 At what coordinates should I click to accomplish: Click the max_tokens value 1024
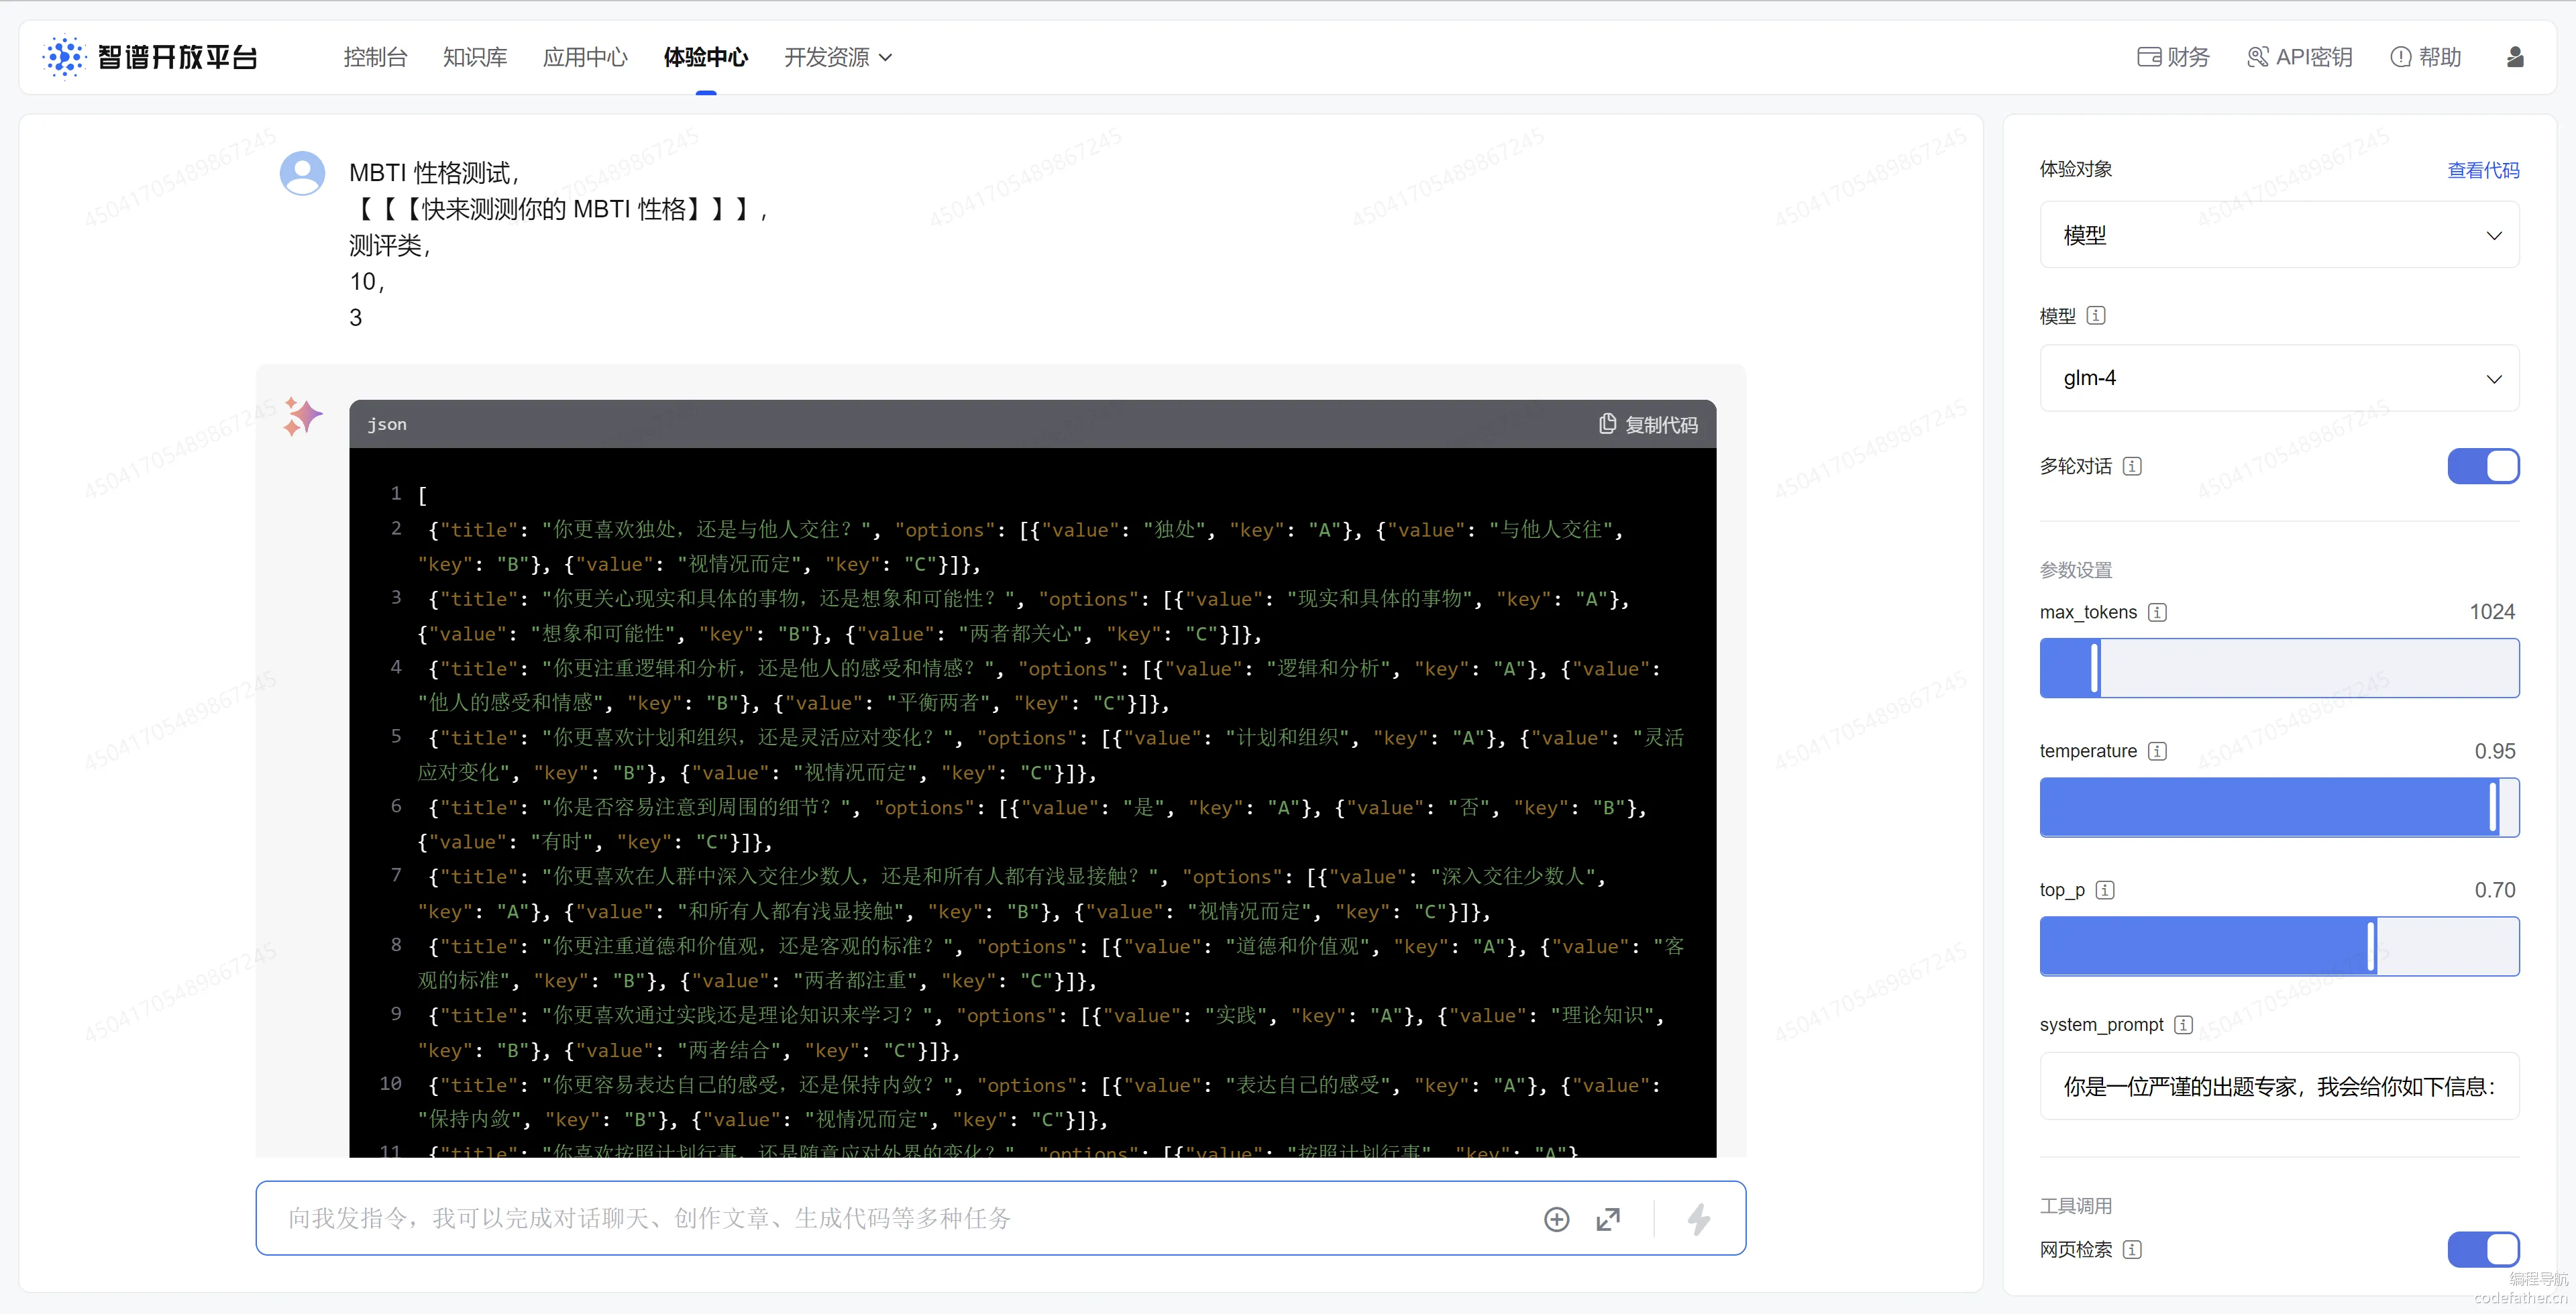coord(2492,612)
